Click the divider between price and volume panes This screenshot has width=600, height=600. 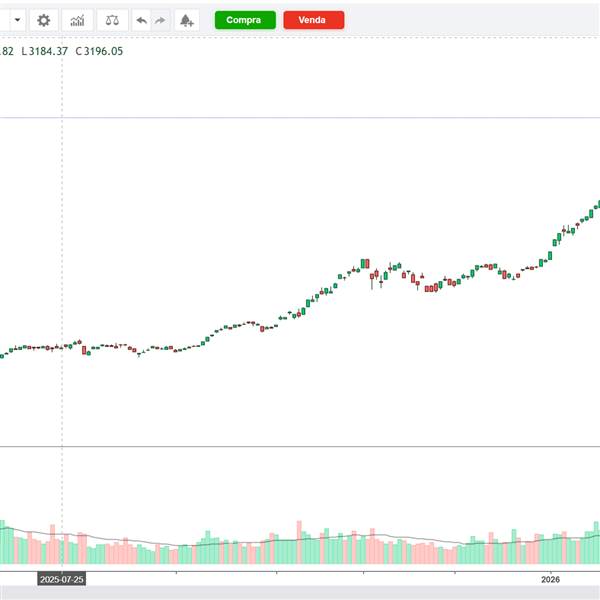click(300, 447)
